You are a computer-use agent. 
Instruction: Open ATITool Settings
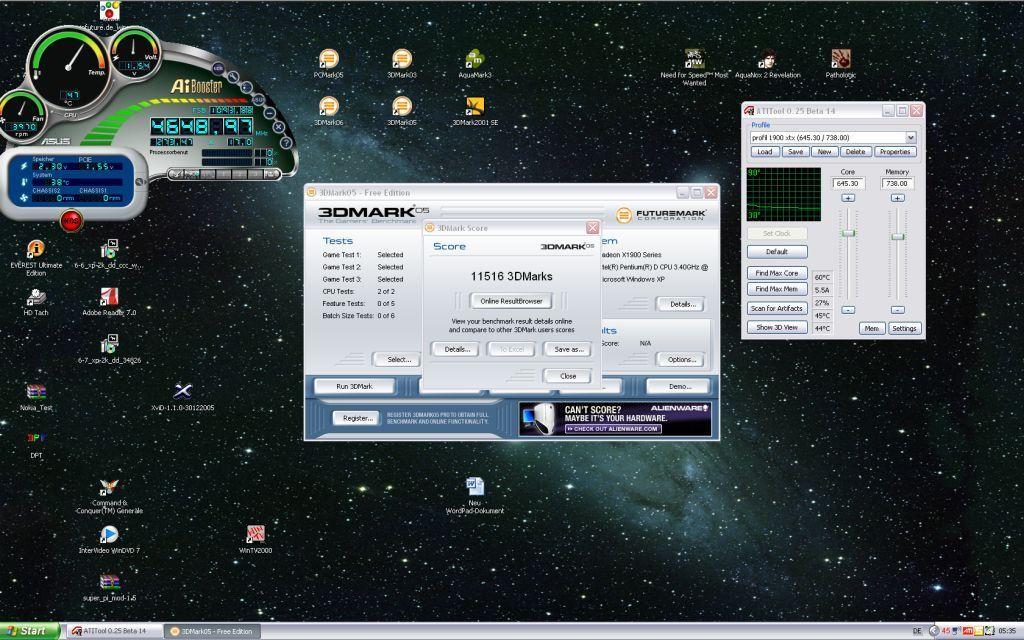904,328
